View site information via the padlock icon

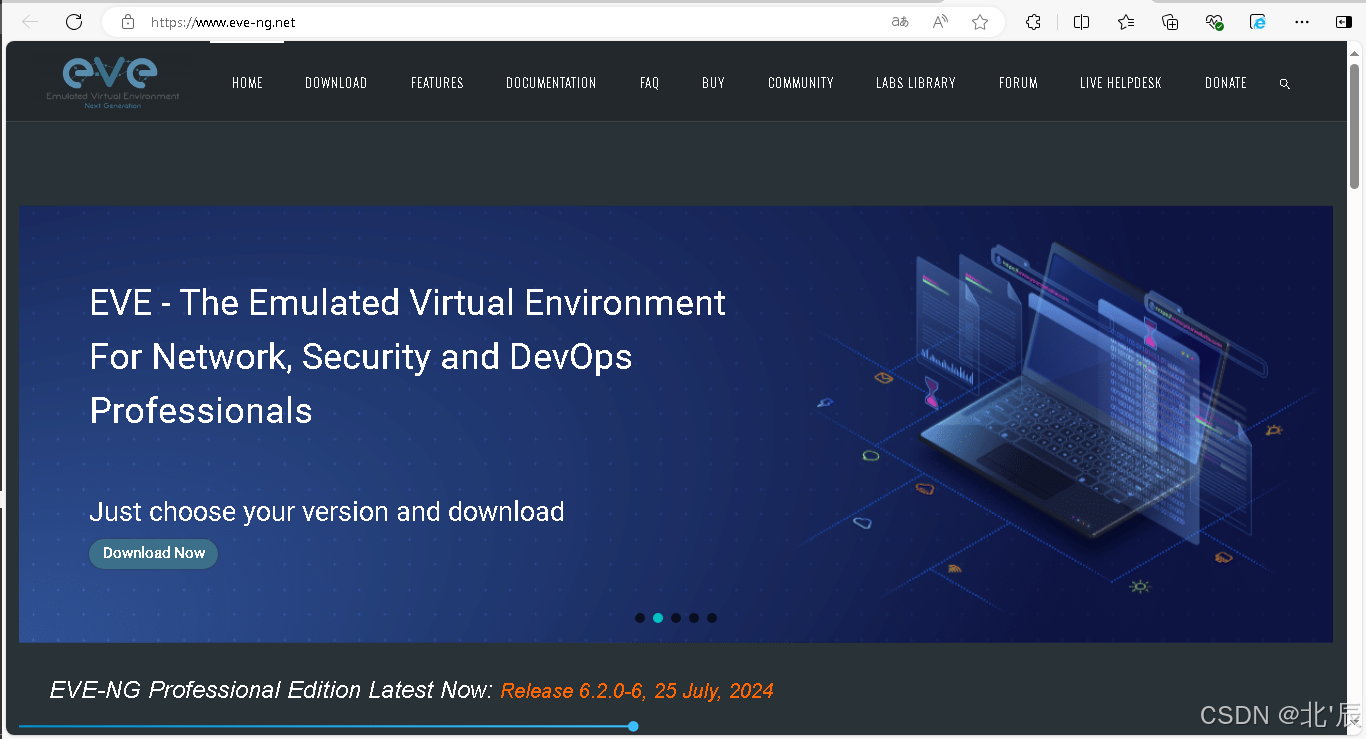coord(127,21)
